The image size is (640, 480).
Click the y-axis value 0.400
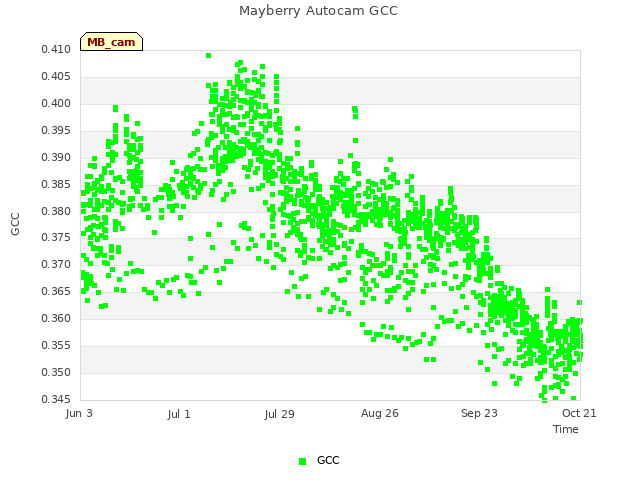(56, 103)
